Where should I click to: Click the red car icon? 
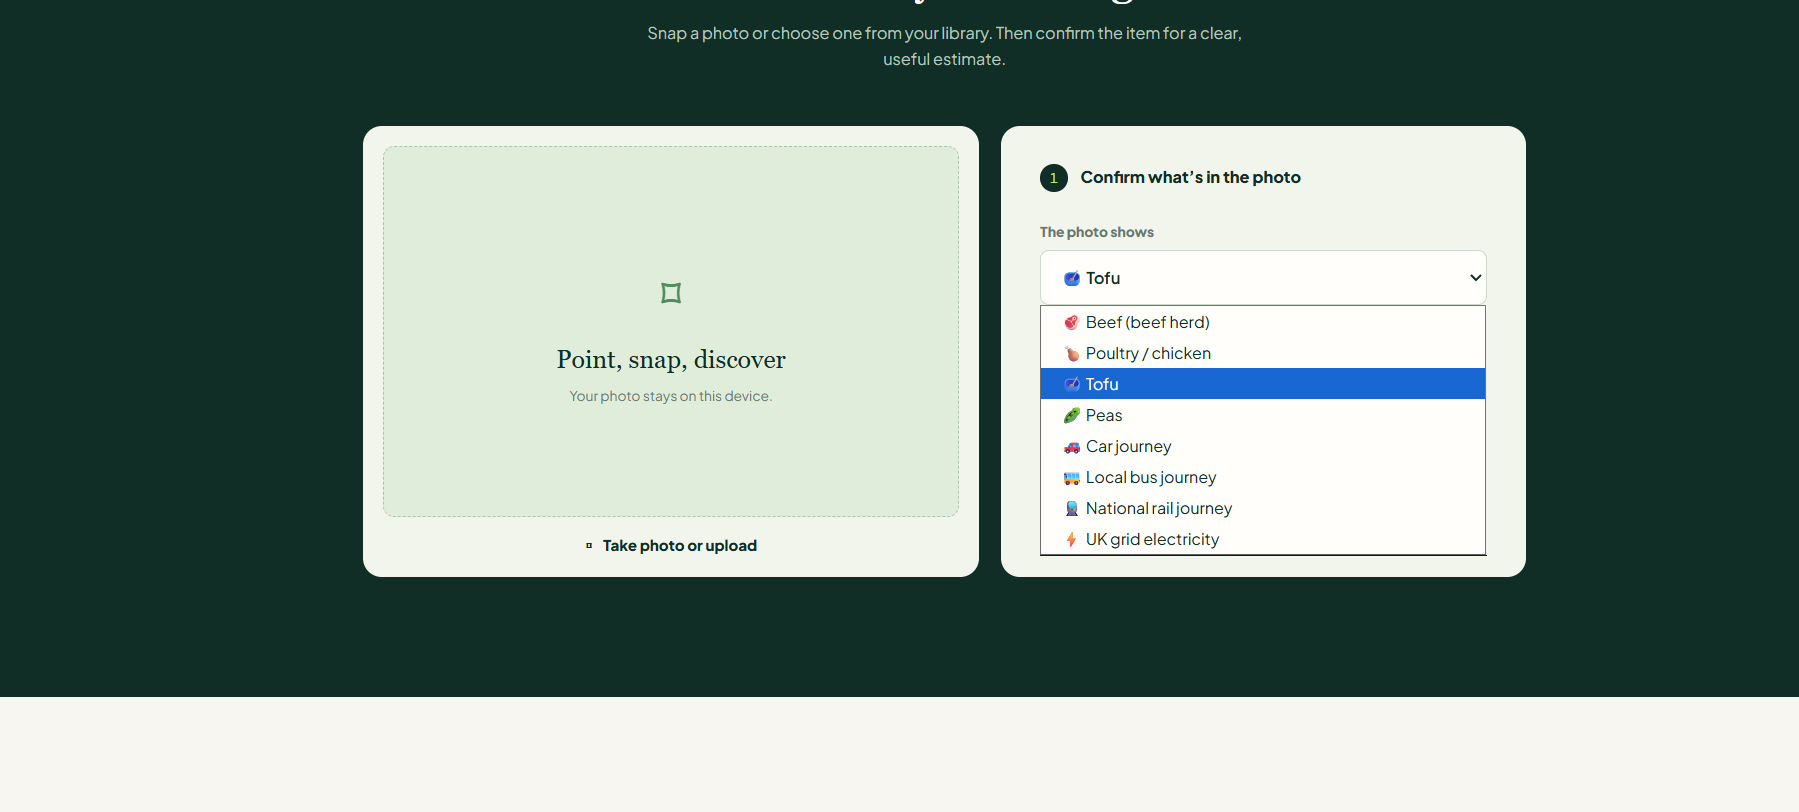(x=1071, y=447)
